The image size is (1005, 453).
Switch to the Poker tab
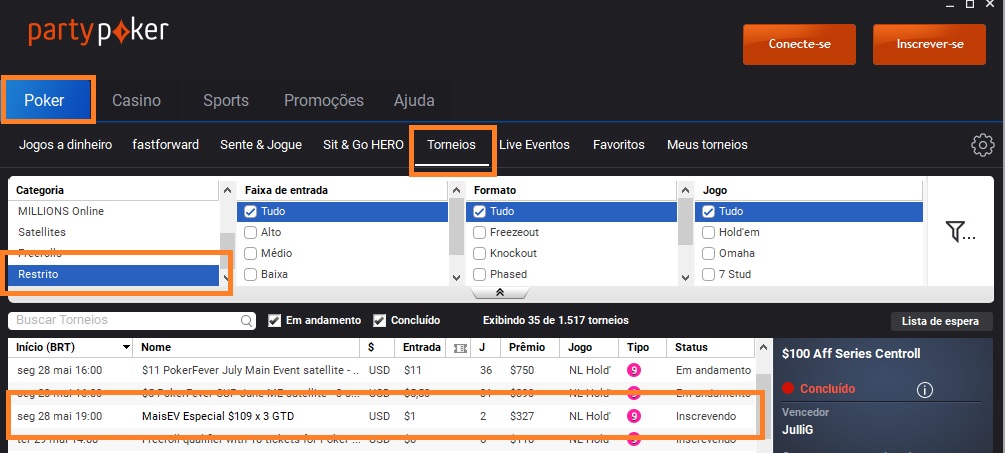tap(49, 100)
